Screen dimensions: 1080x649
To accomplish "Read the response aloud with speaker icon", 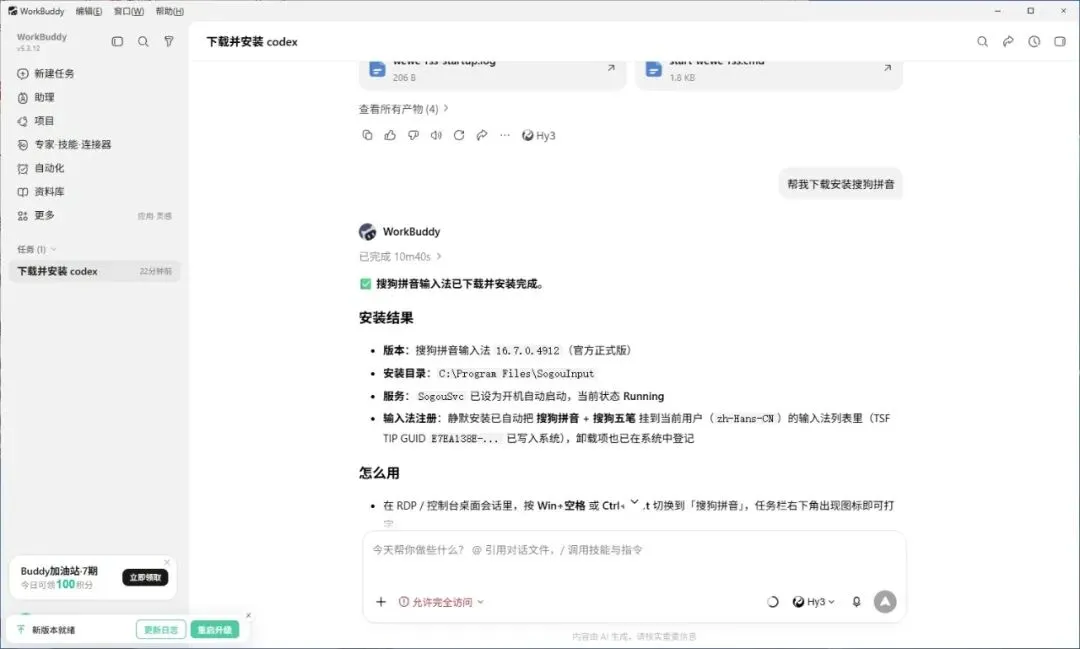I will point(436,135).
